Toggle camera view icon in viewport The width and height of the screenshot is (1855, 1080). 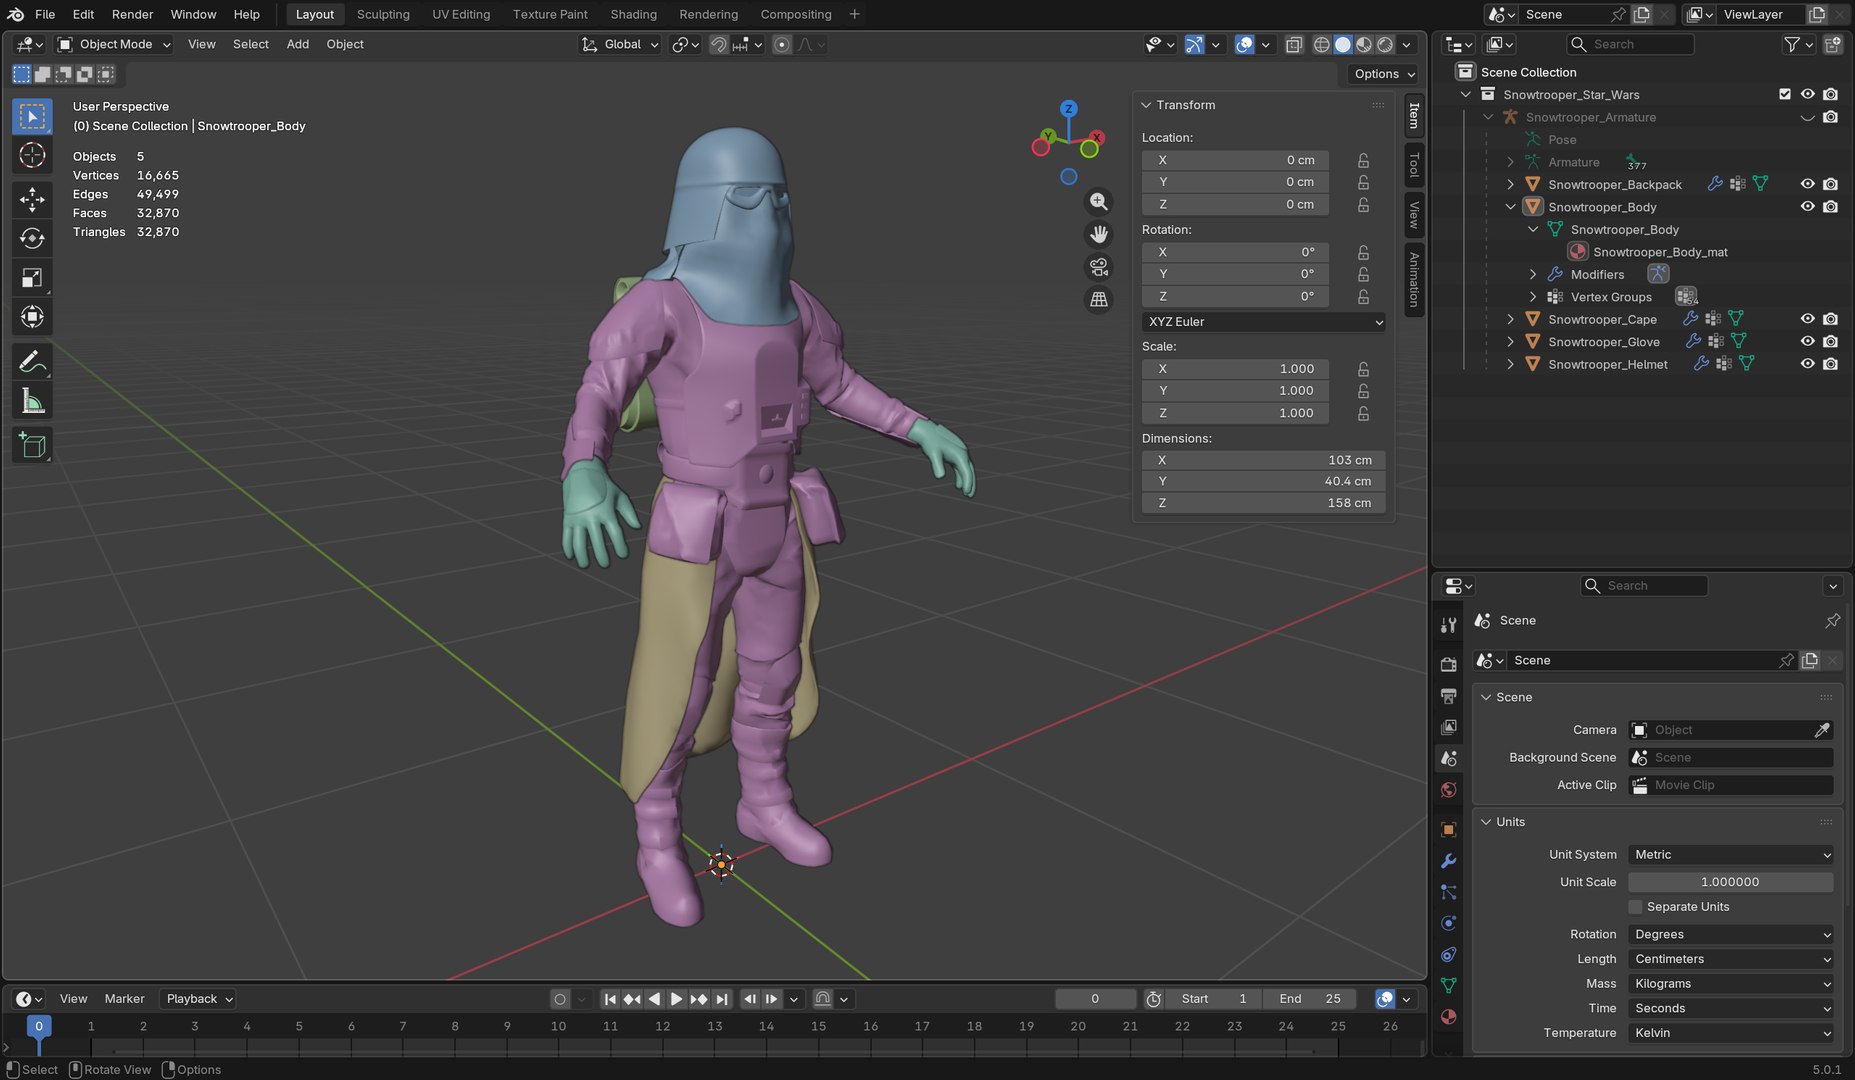click(1098, 267)
